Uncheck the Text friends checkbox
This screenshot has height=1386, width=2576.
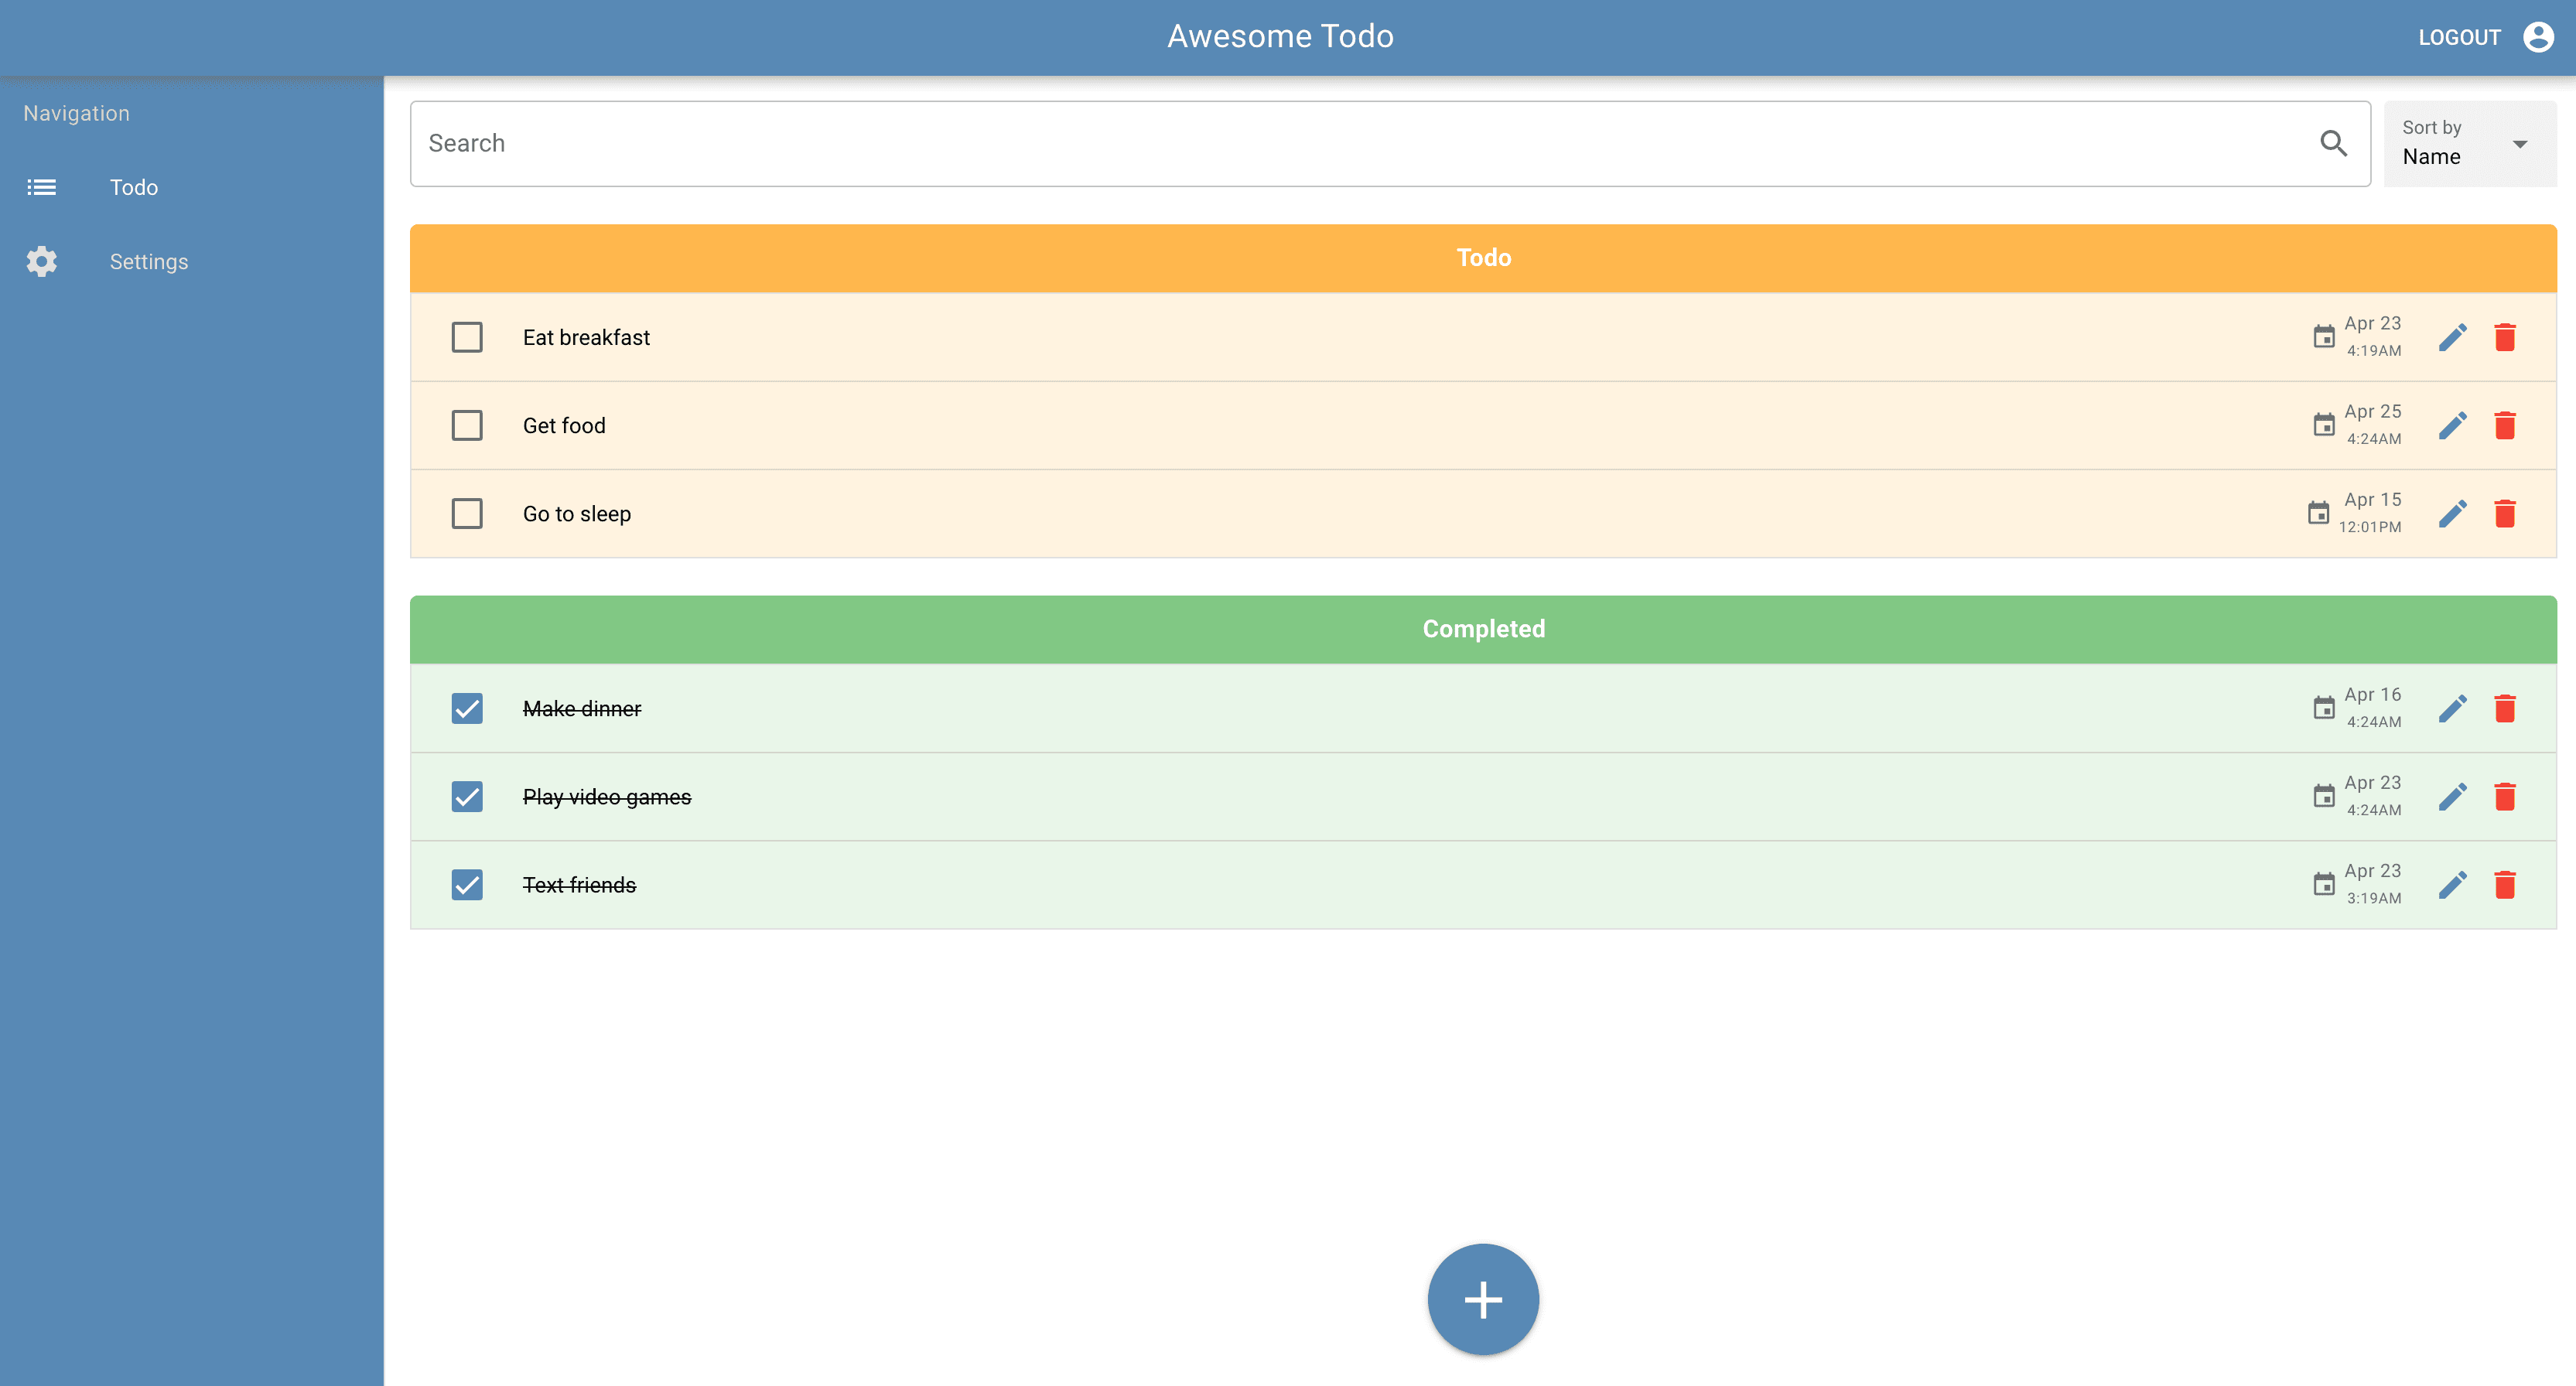(x=467, y=884)
